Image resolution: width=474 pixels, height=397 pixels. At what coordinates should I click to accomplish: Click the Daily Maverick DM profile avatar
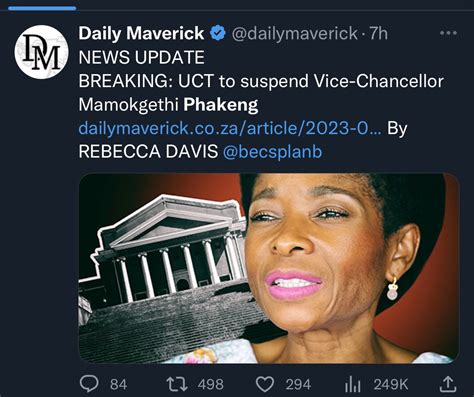coord(41,52)
